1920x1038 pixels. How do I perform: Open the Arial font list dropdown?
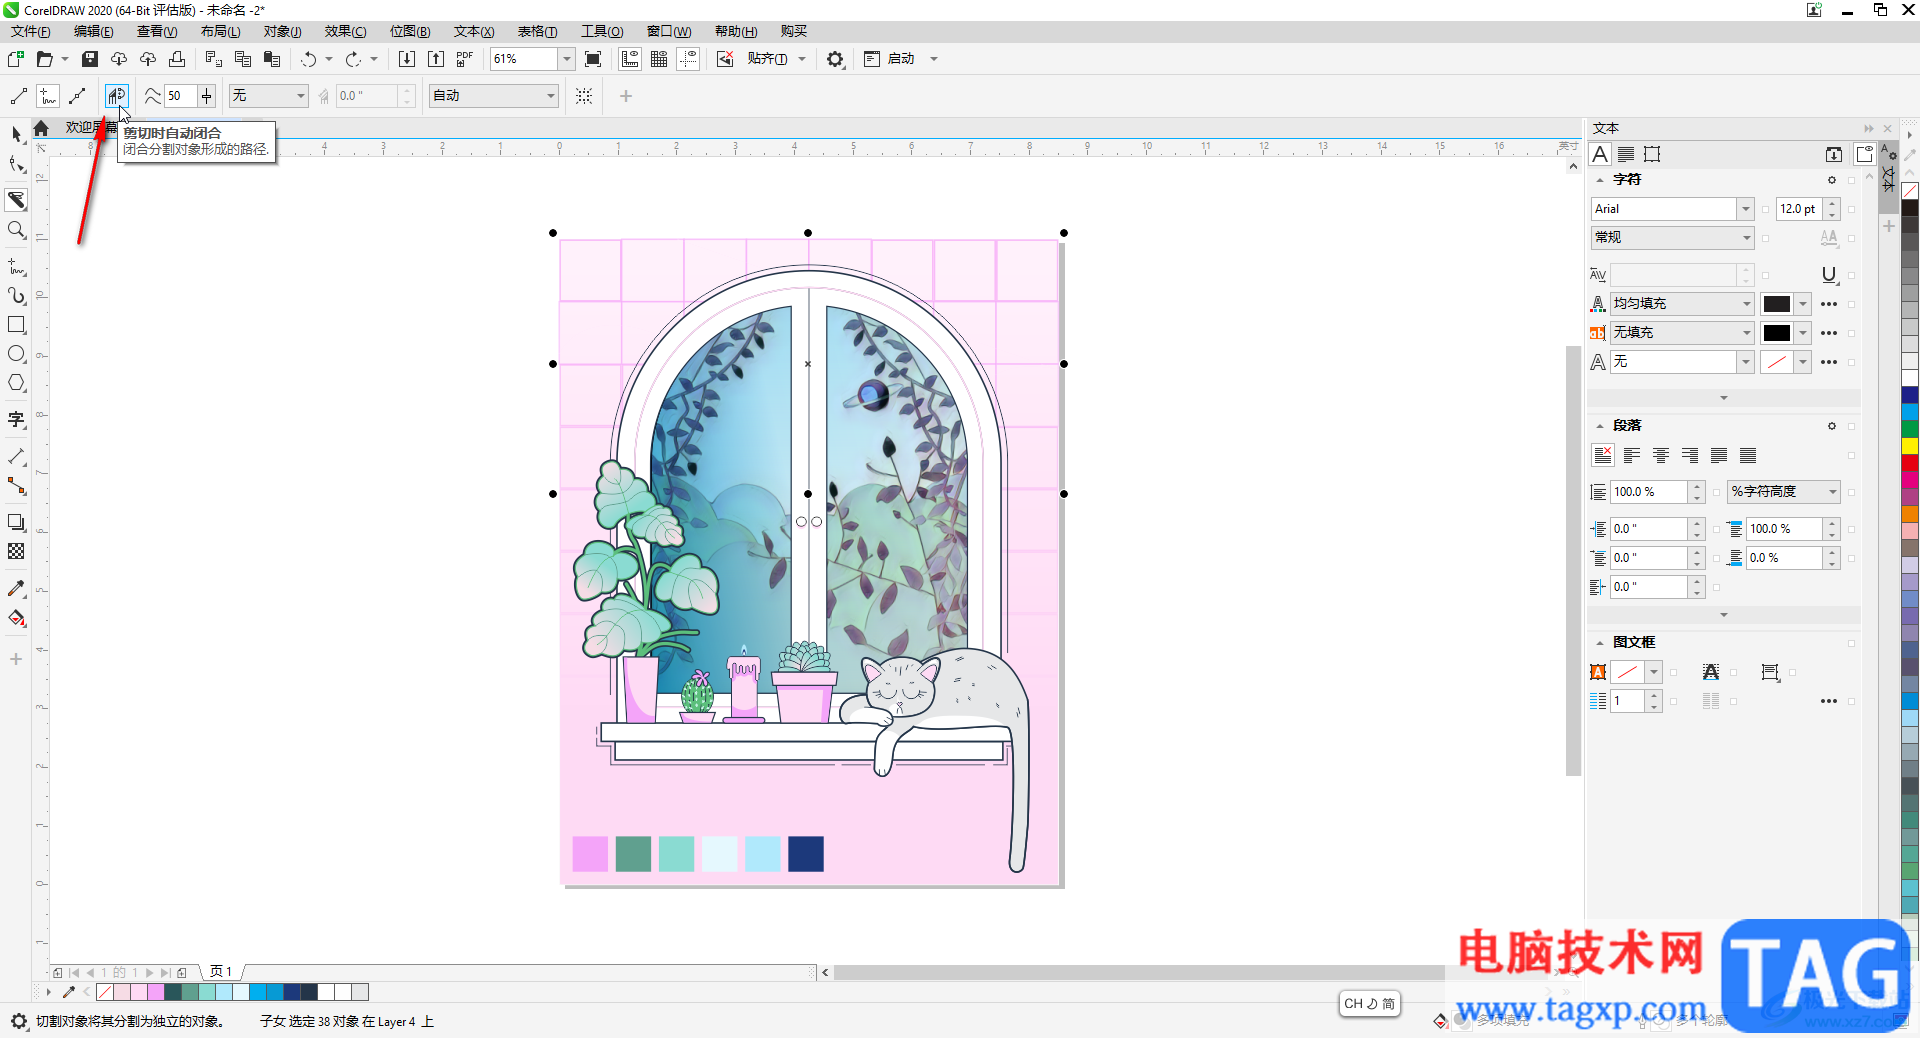click(1745, 209)
